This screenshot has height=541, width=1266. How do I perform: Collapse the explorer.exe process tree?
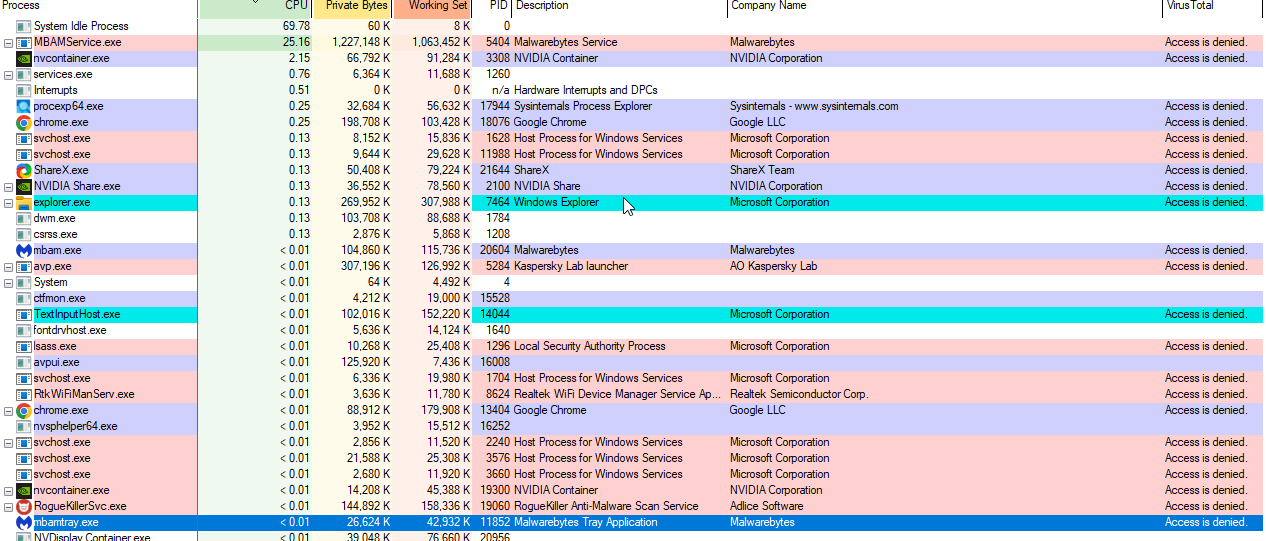point(8,202)
